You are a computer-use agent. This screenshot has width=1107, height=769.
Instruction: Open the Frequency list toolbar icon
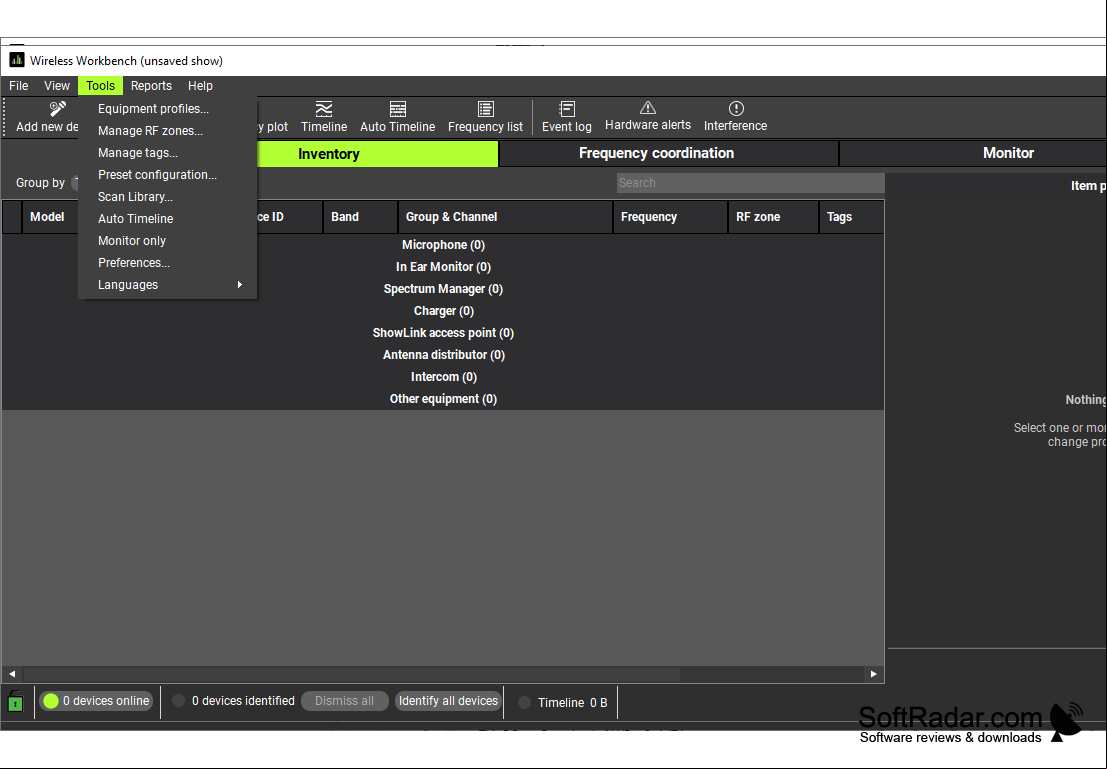click(486, 109)
